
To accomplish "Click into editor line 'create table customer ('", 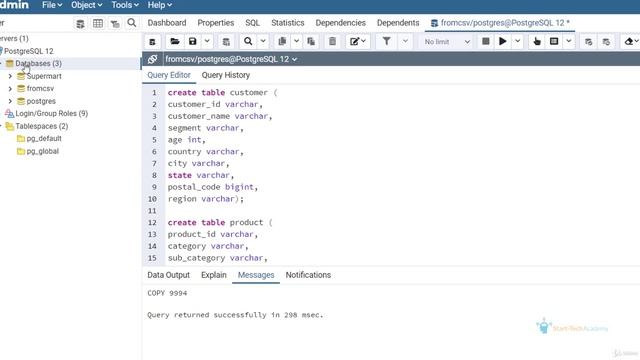I will pyautogui.click(x=222, y=93).
